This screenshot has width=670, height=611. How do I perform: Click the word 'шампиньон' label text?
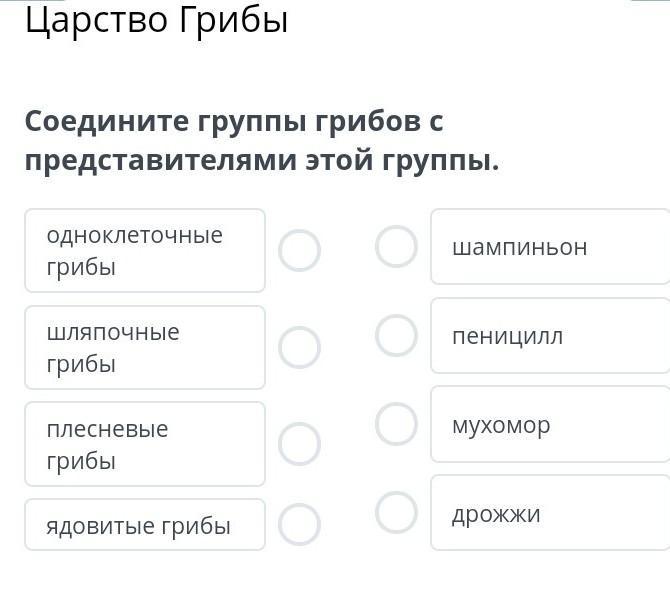pos(519,247)
